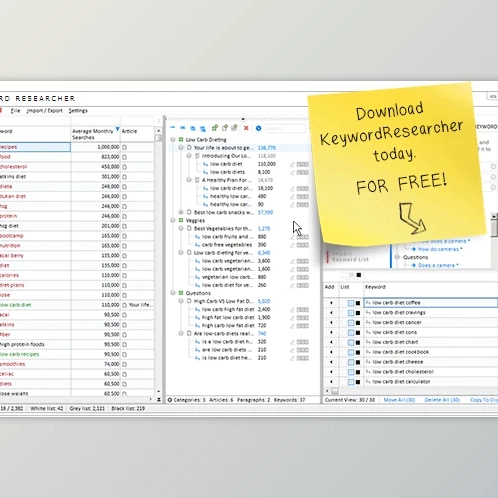498x498 pixels.
Task: Collapse the 'Introducing Our Lo...' paragraph
Action: pyautogui.click(x=189, y=156)
